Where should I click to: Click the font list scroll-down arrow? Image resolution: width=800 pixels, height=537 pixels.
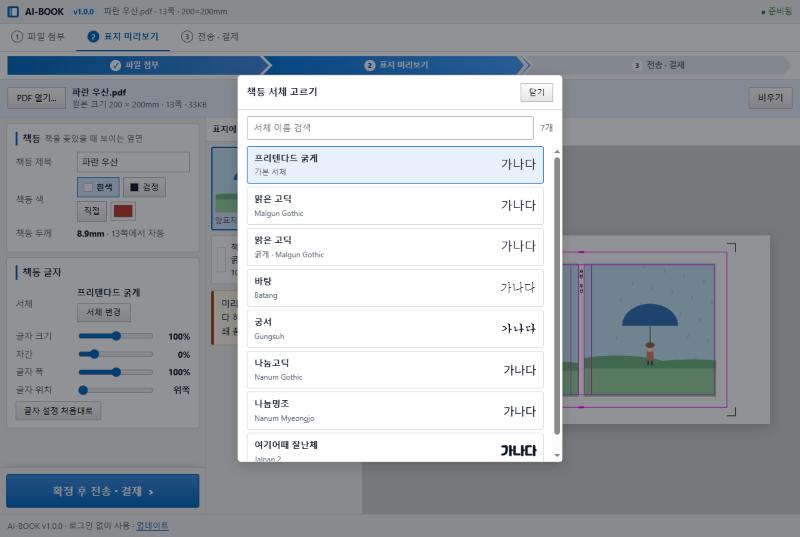557,455
